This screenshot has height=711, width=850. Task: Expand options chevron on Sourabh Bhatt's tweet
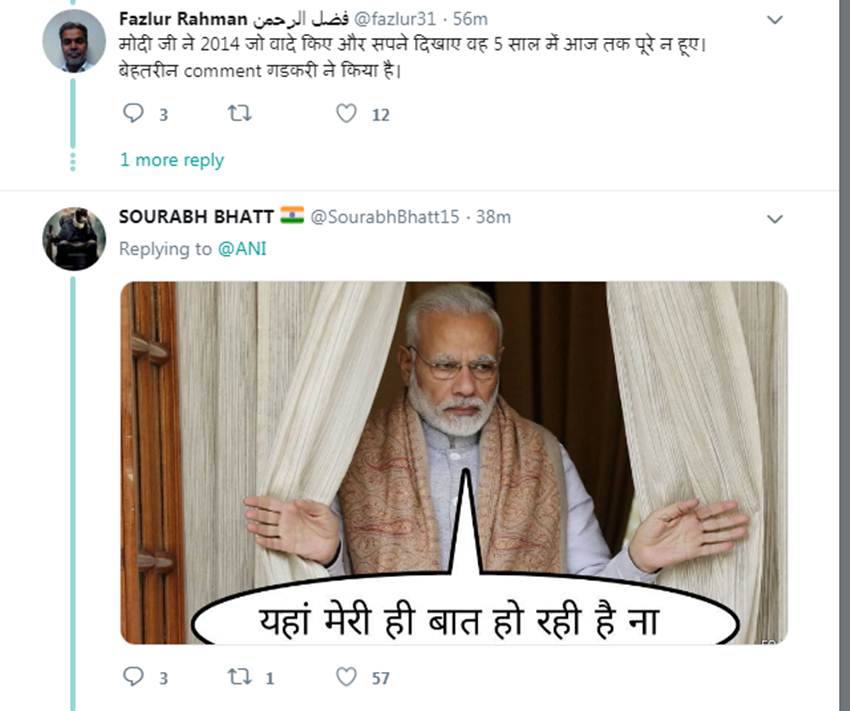tap(774, 218)
